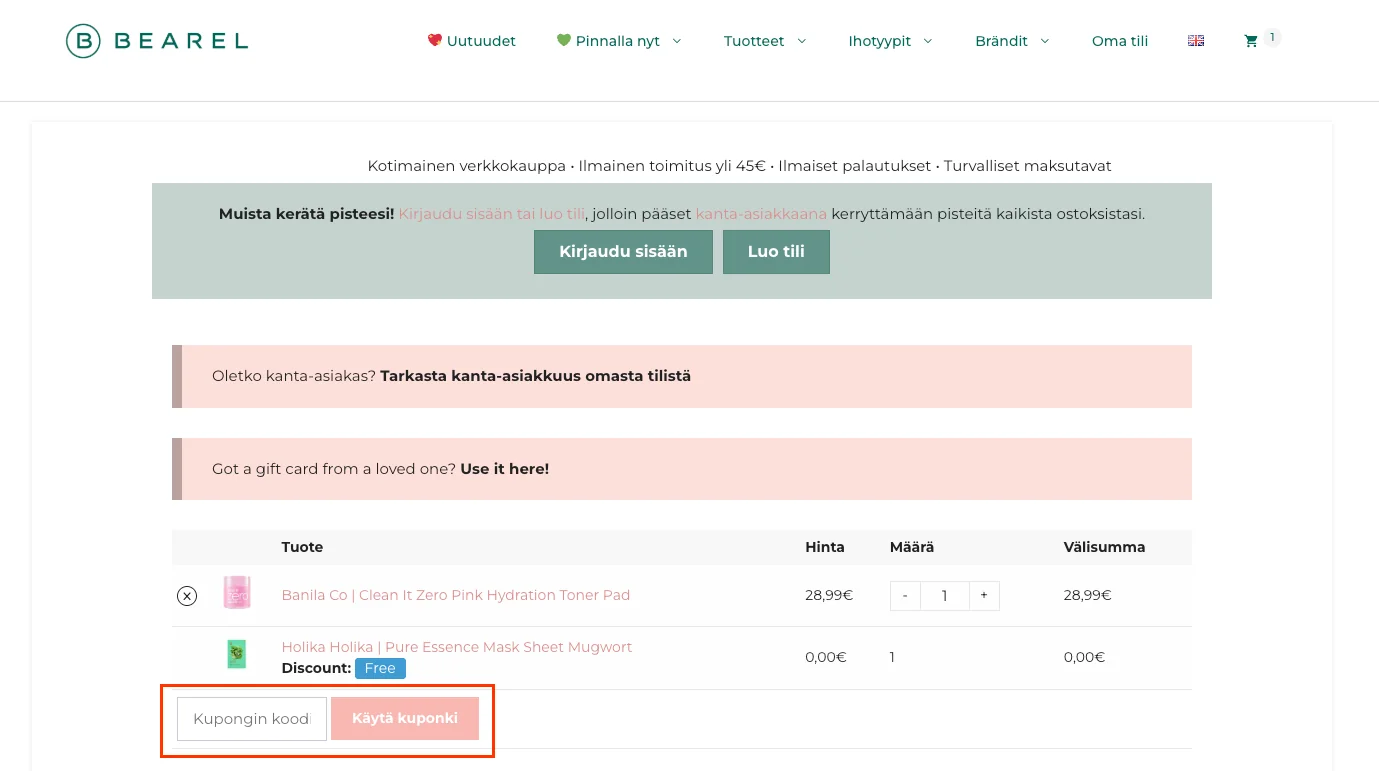Open Banila Co Clean It Zero product link
The width and height of the screenshot is (1379, 771).
click(x=456, y=595)
